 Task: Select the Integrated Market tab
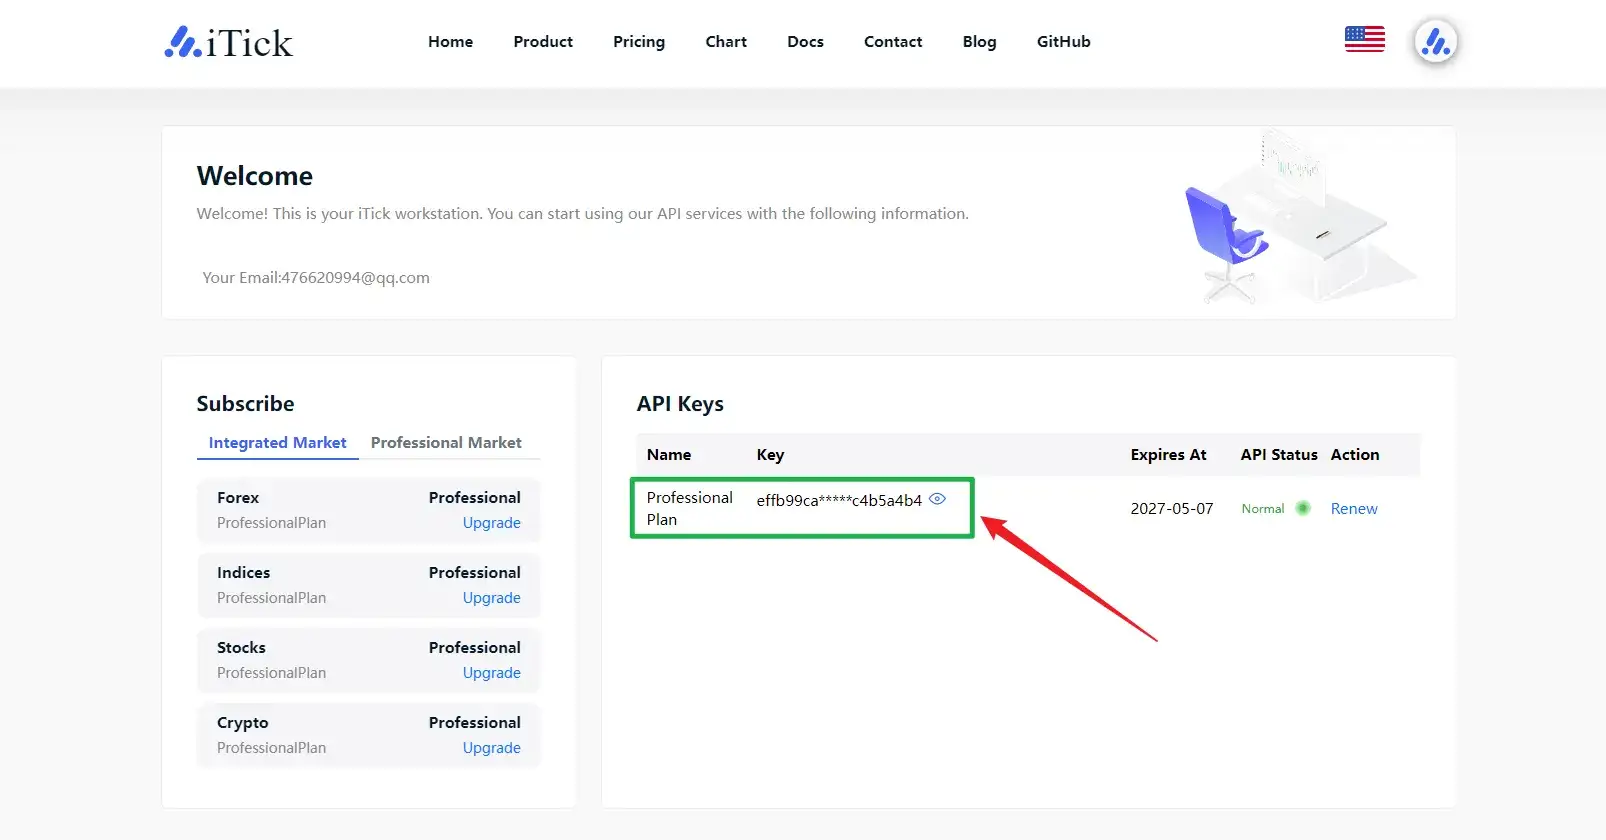(x=277, y=443)
